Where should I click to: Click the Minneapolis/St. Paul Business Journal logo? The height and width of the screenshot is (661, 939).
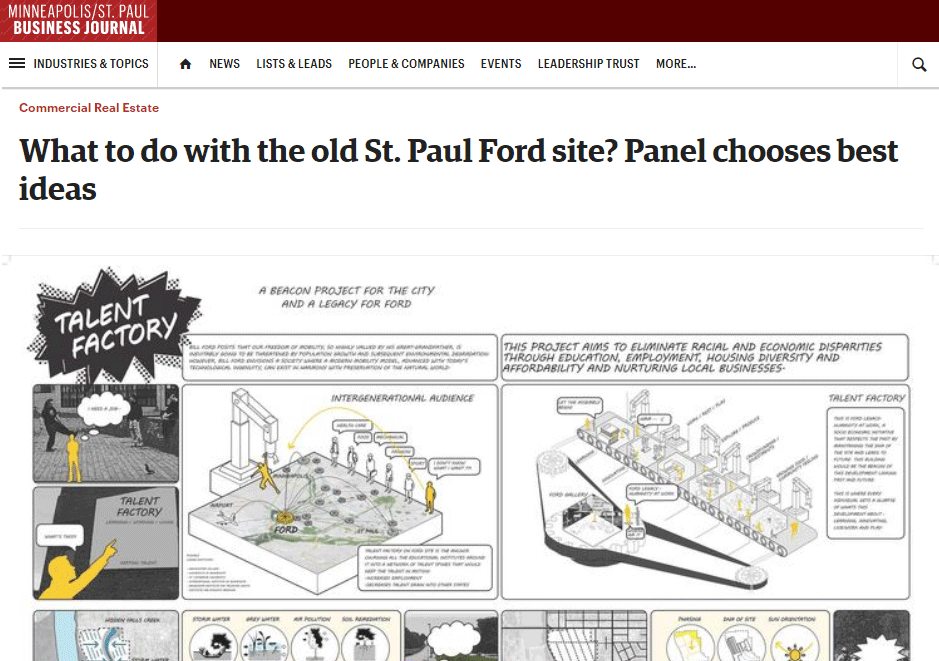pos(78,20)
